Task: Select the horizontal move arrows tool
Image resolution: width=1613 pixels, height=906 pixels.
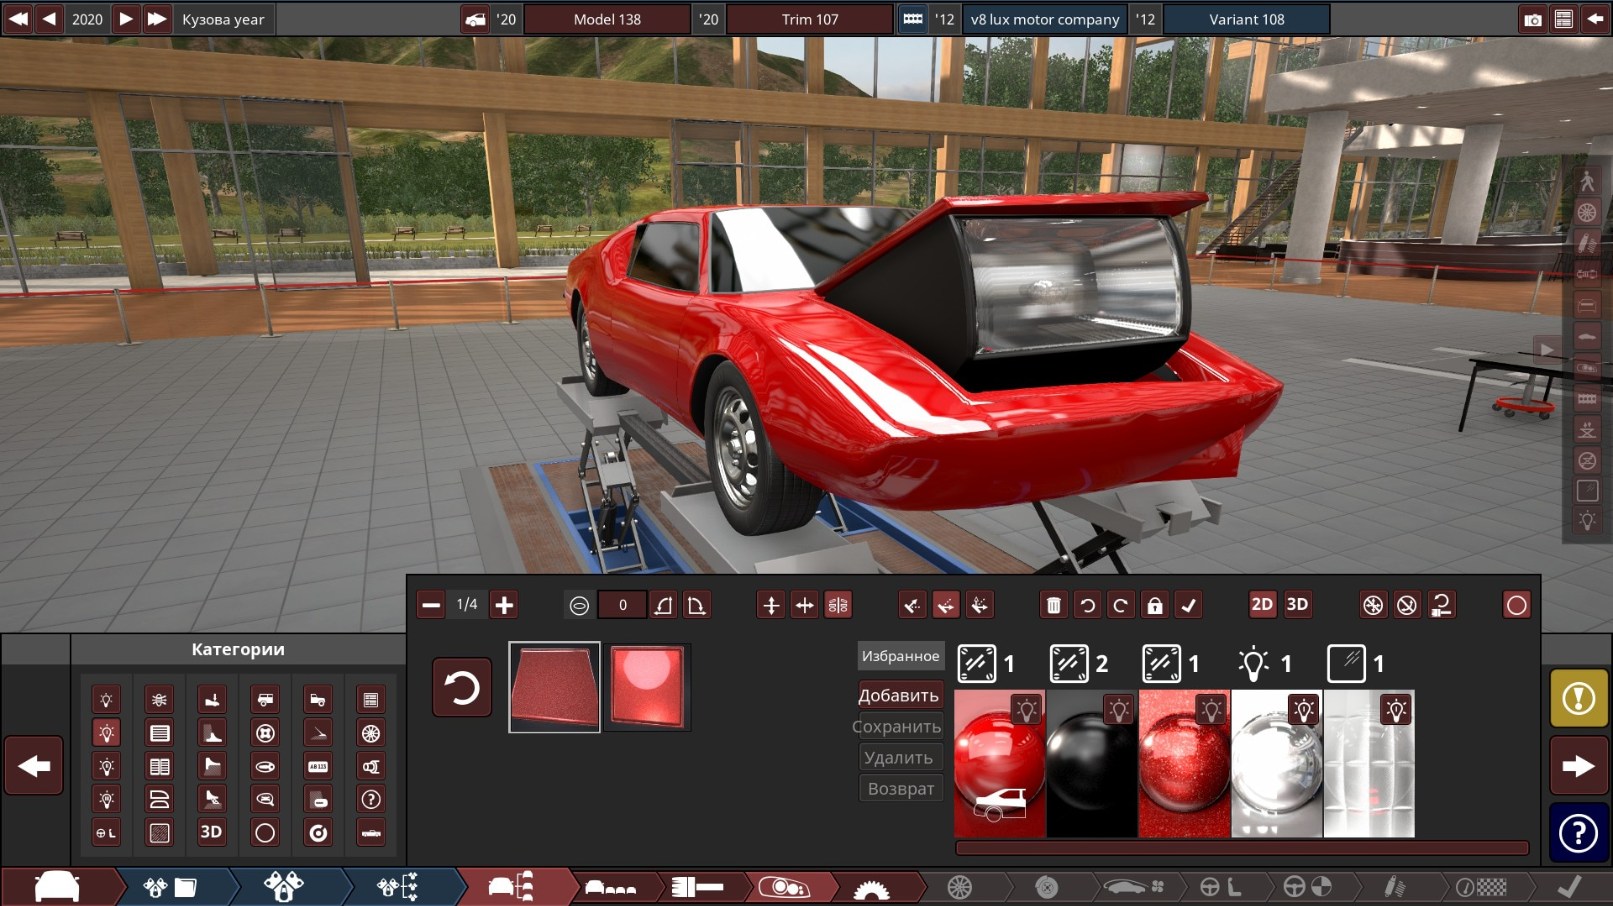Action: coord(804,605)
